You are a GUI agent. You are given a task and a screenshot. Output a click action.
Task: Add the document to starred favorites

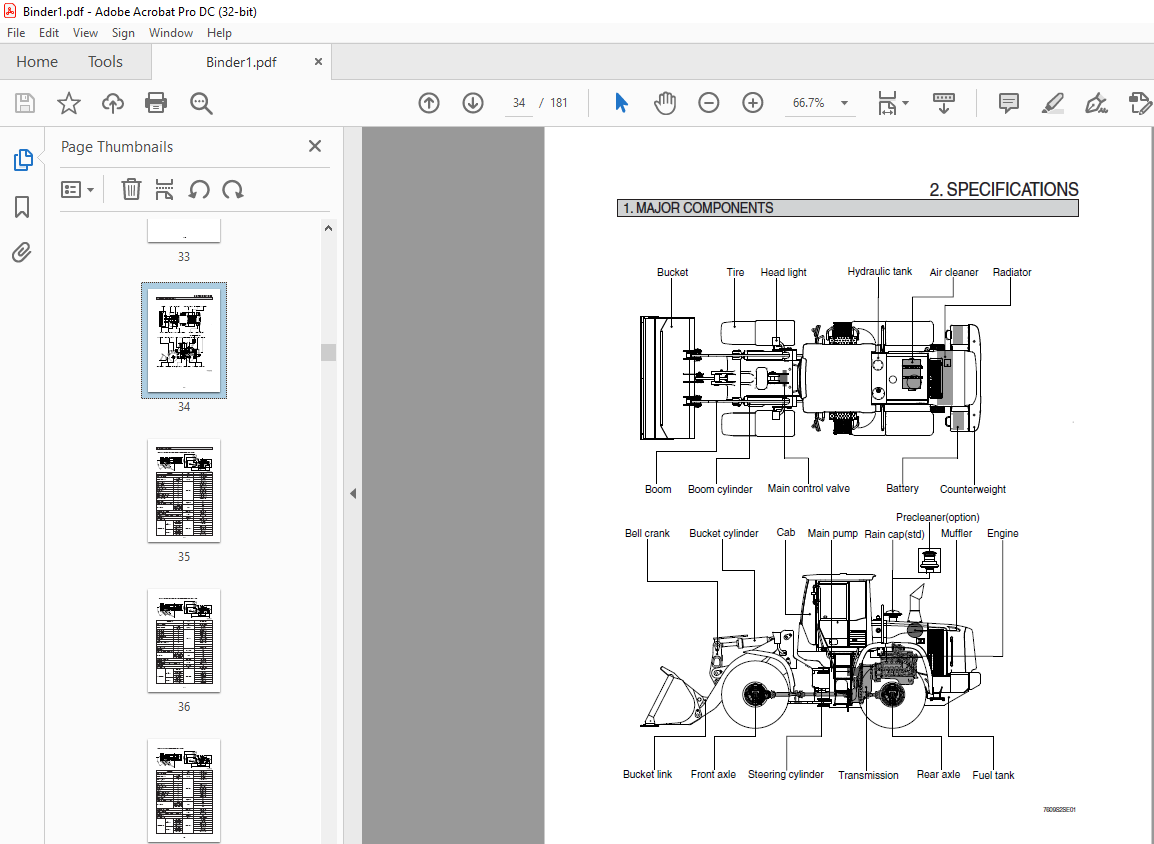[68, 103]
